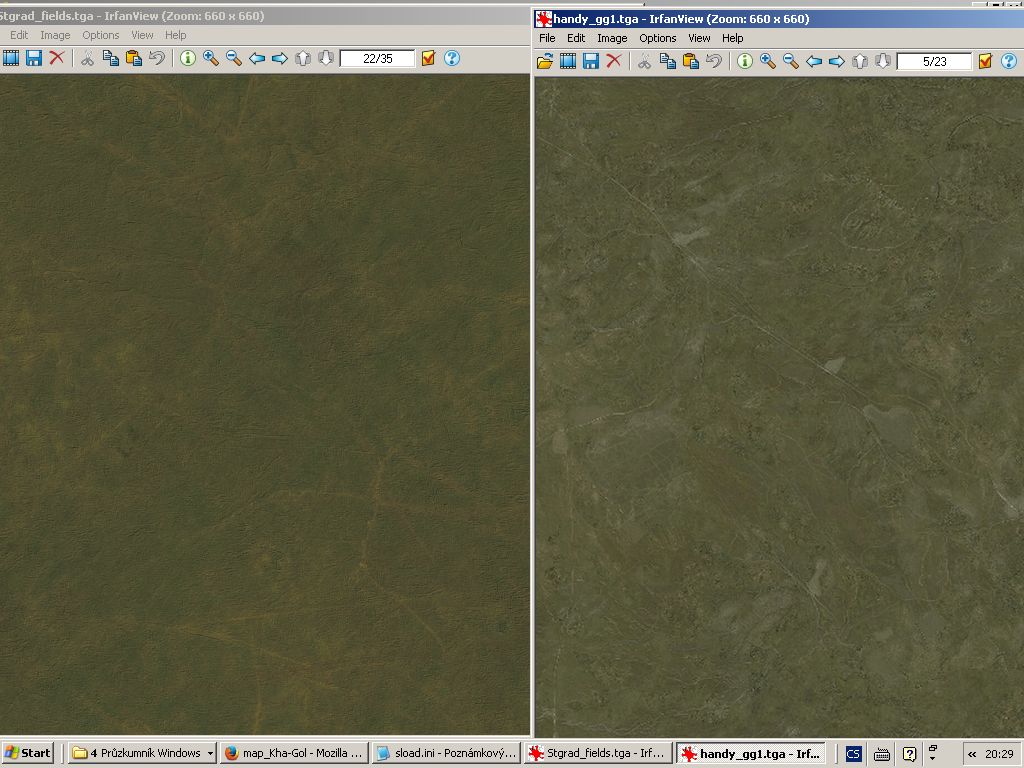The width and height of the screenshot is (1024, 768).
Task: Open IrfanView settings in Stgrad_fields window
Action: point(428,58)
